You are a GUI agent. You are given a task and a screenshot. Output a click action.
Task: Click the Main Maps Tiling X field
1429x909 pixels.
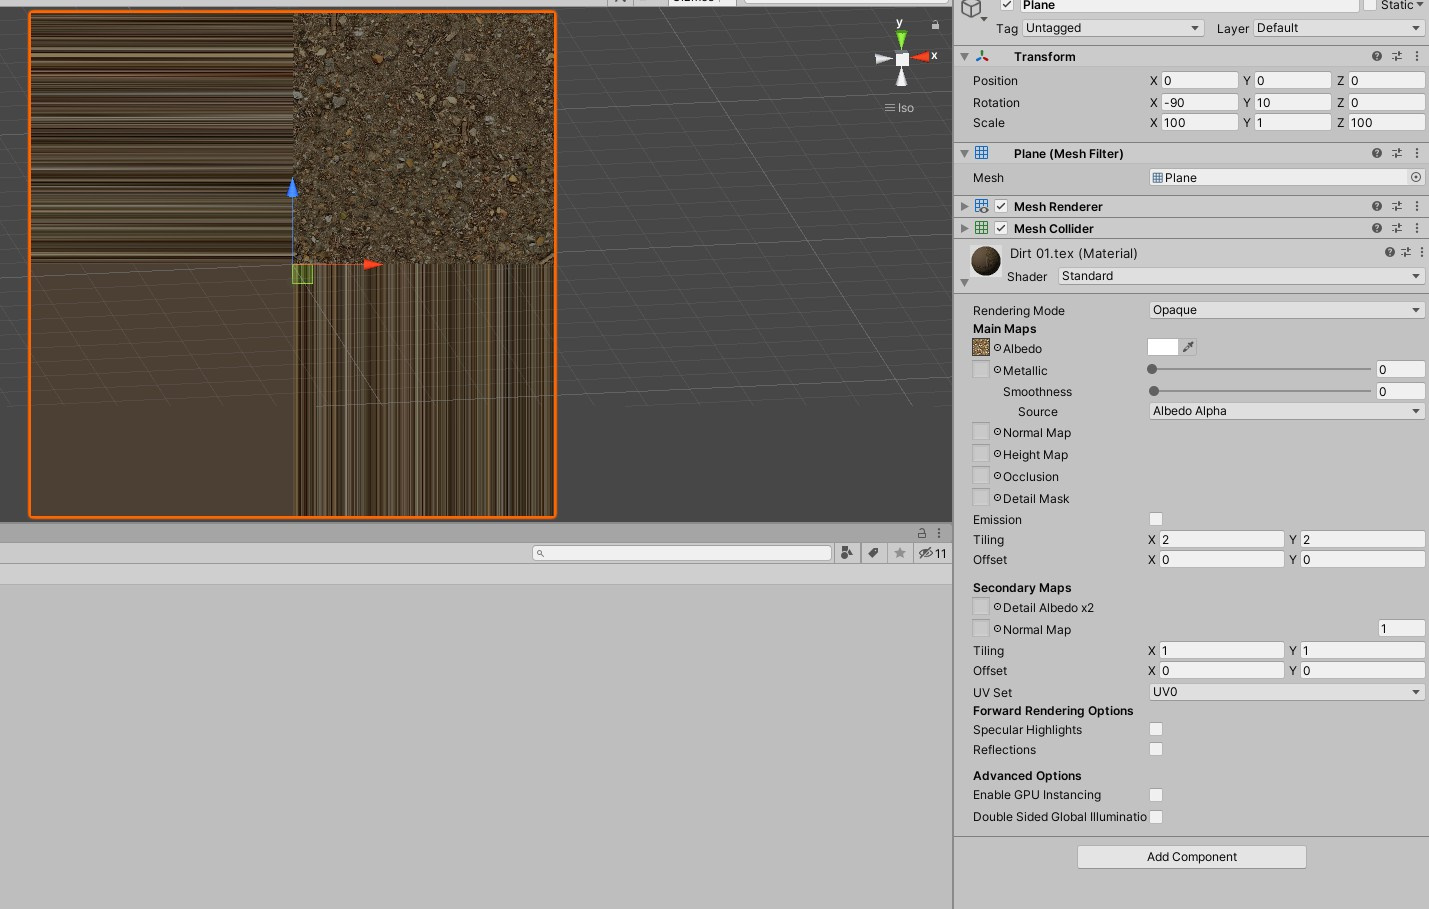(x=1221, y=539)
